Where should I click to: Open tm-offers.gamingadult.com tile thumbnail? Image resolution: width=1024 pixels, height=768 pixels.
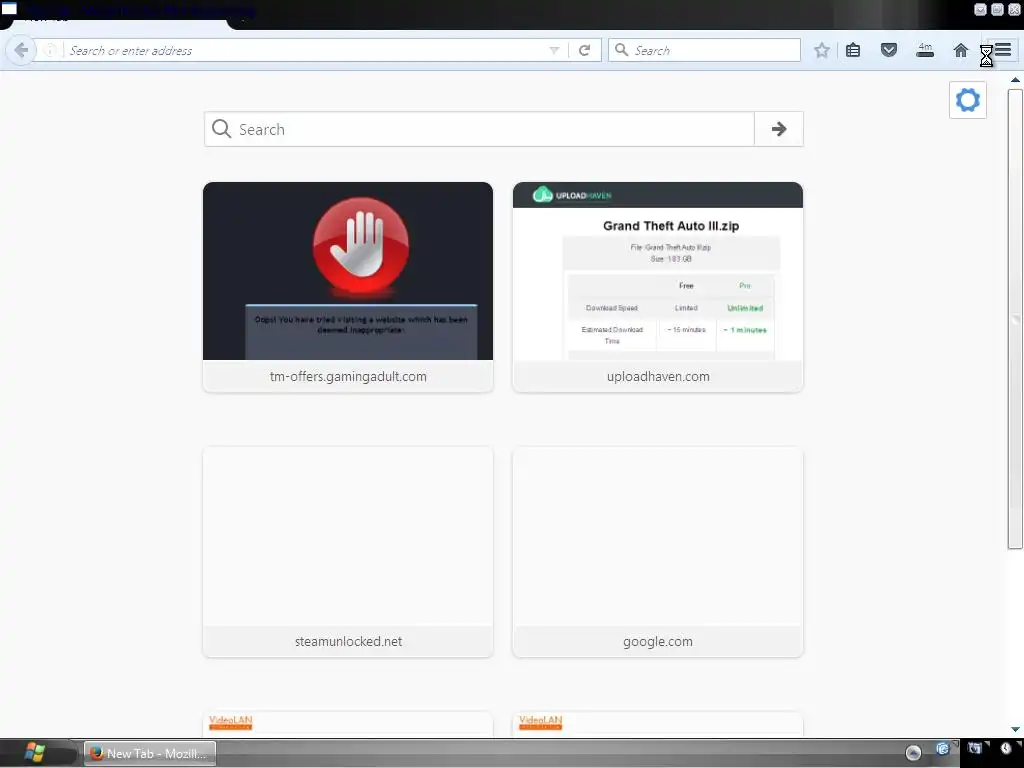(348, 271)
